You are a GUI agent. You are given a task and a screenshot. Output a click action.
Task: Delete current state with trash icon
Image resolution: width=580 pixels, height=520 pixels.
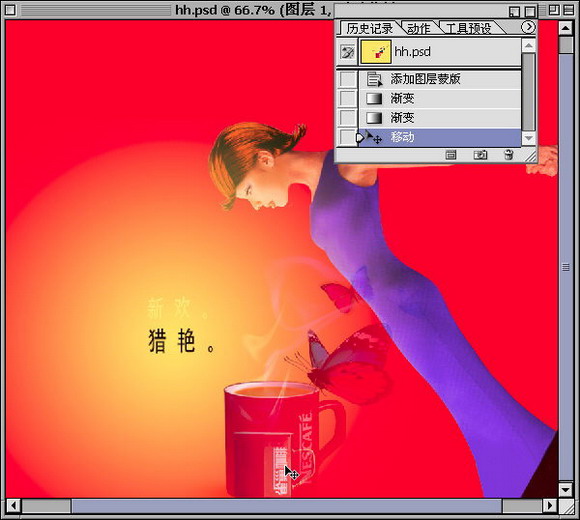(x=509, y=155)
